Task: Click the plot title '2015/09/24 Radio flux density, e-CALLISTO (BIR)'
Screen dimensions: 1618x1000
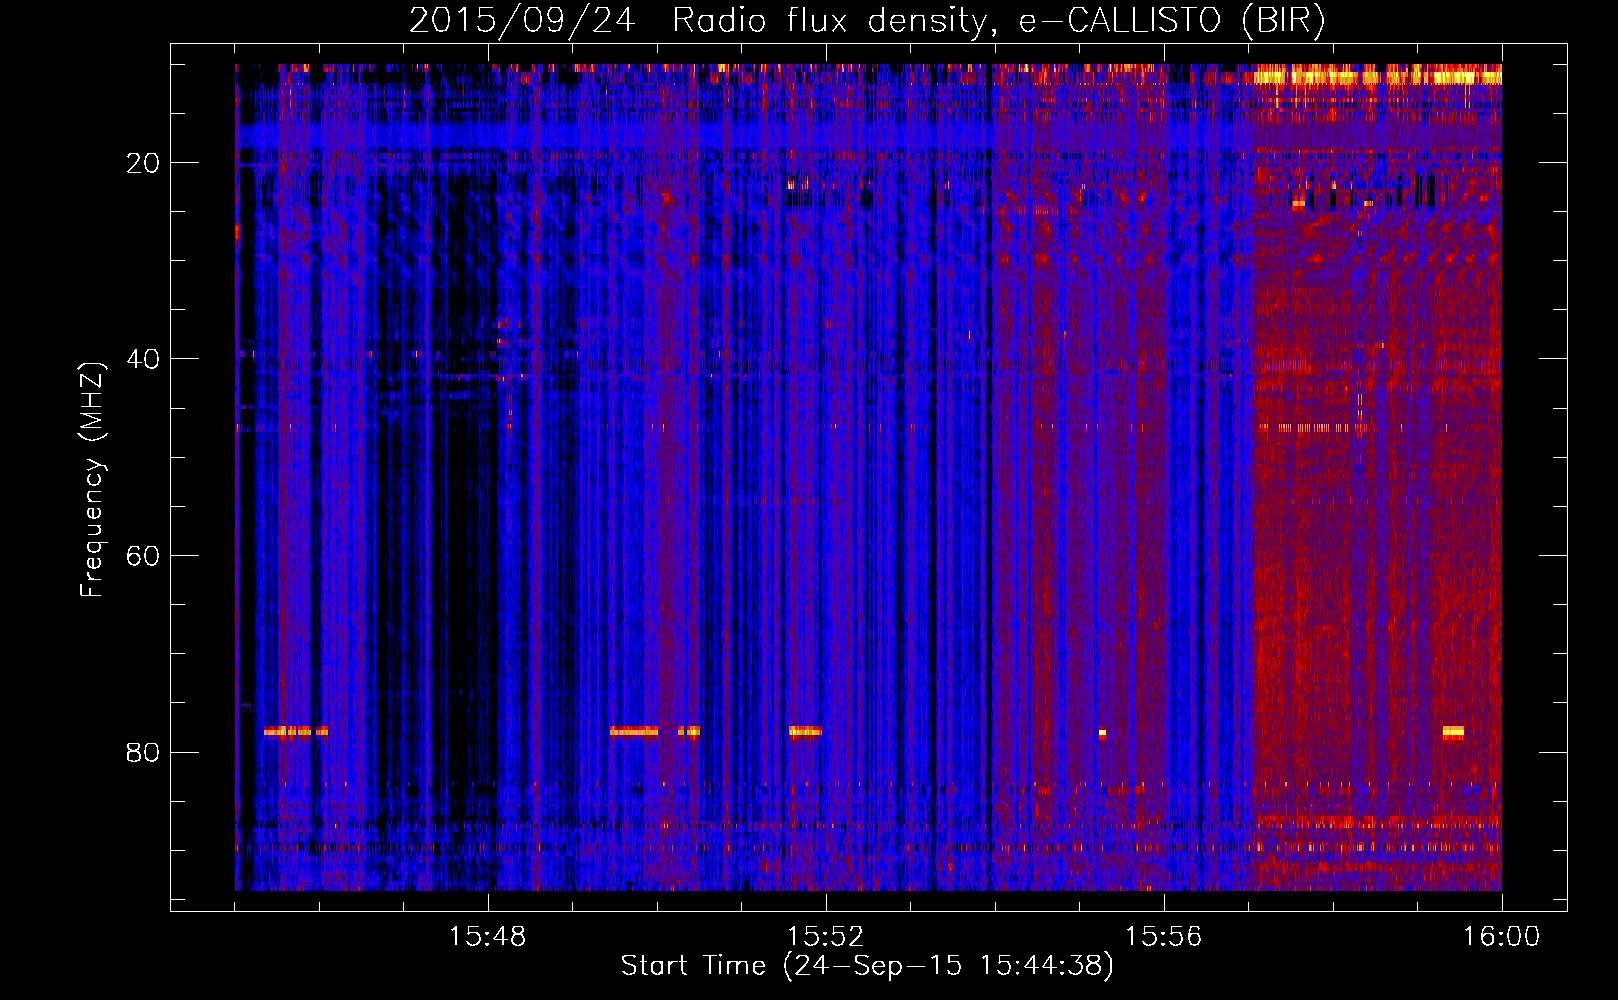Action: pos(867,20)
